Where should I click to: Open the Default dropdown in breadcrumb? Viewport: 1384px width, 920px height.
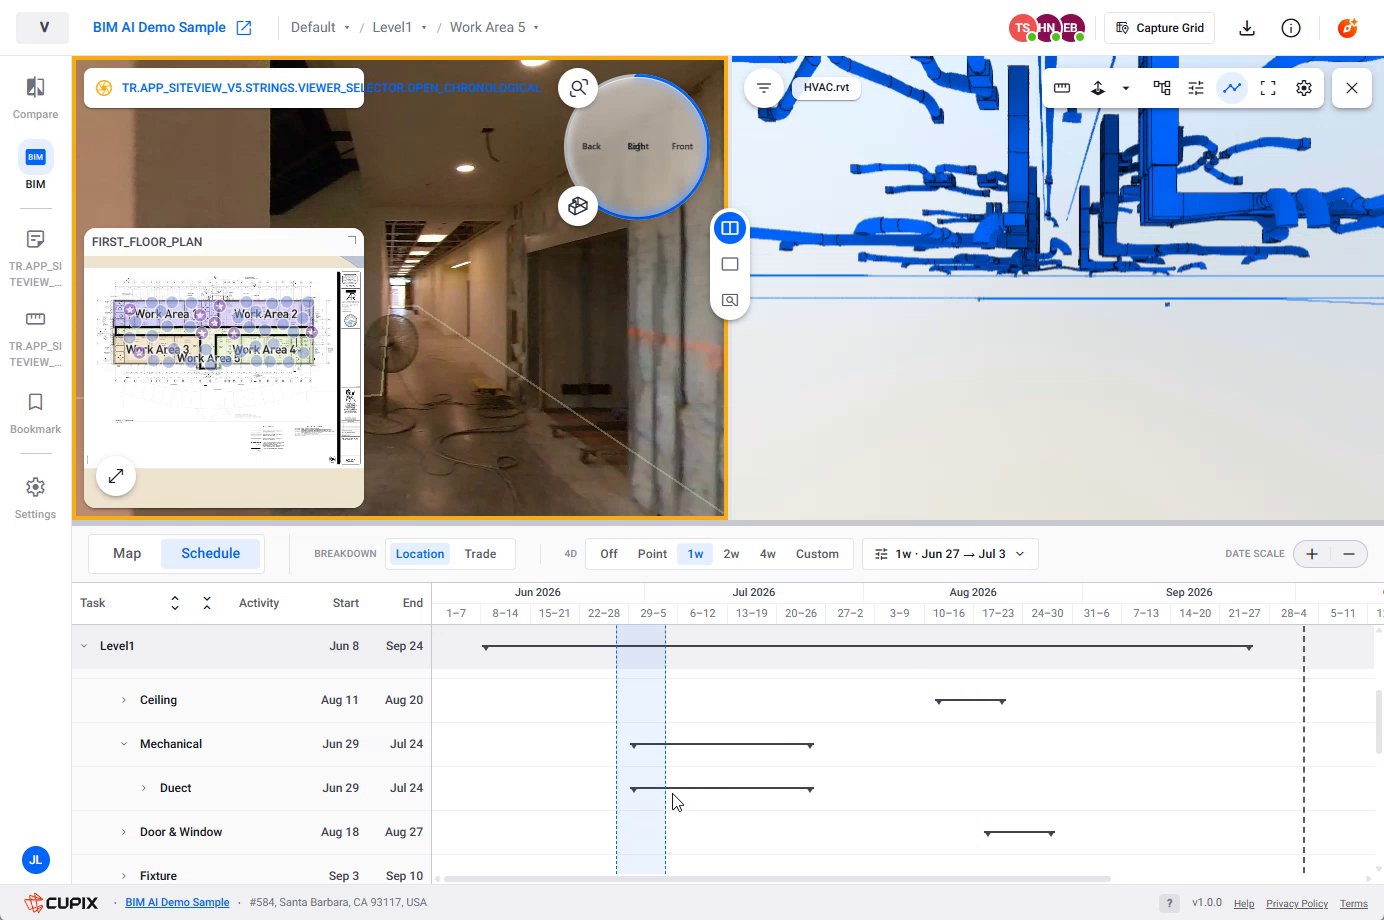(x=320, y=28)
